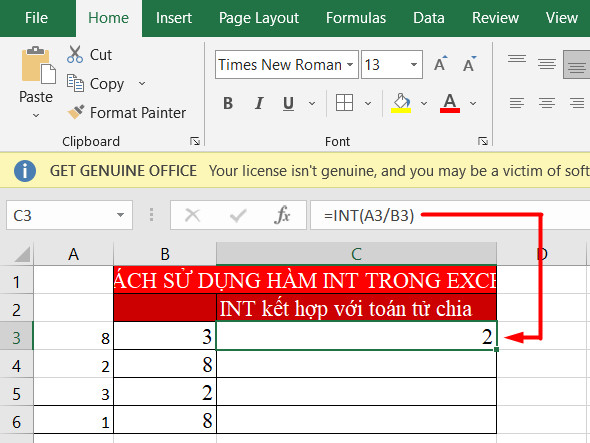
Task: Apply cell borders icon
Action: pos(344,103)
